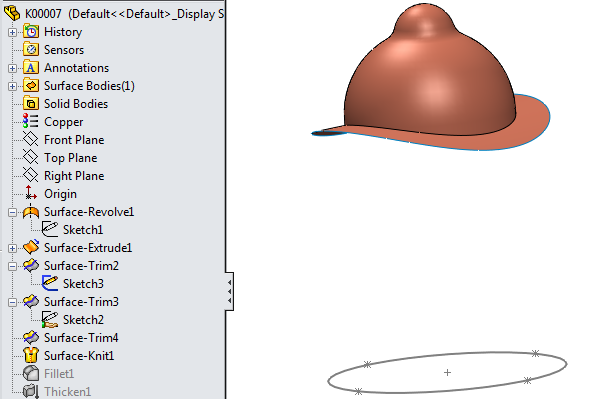The width and height of the screenshot is (610, 399).
Task: Click the Sketch2 icon
Action: (50, 320)
